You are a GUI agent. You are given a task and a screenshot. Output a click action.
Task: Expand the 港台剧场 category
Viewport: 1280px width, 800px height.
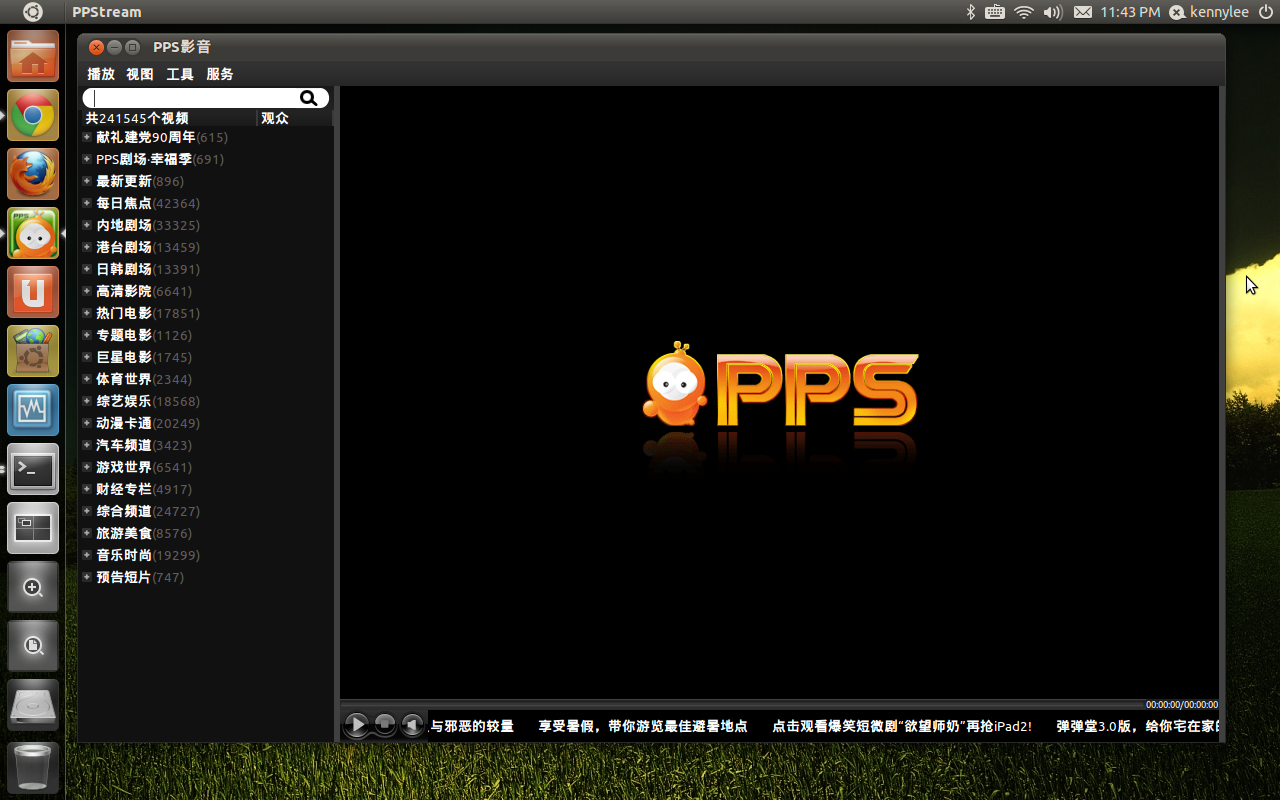tap(87, 247)
